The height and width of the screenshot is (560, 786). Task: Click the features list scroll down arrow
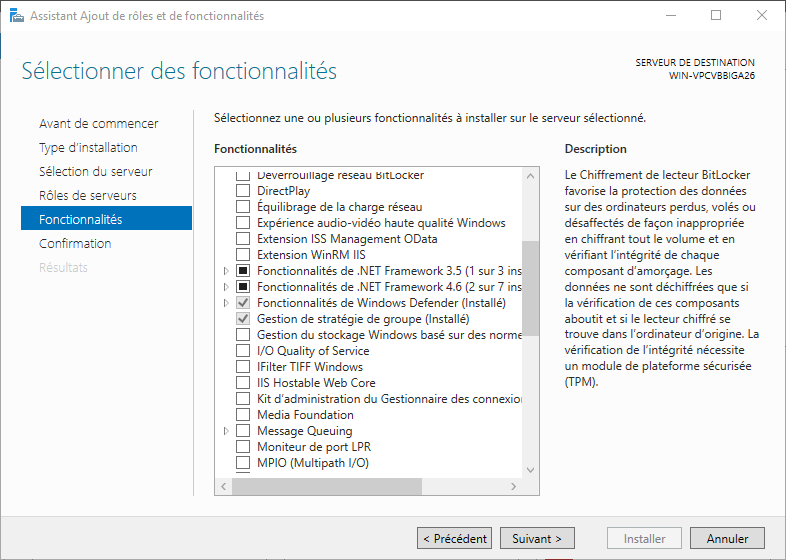(x=530, y=470)
